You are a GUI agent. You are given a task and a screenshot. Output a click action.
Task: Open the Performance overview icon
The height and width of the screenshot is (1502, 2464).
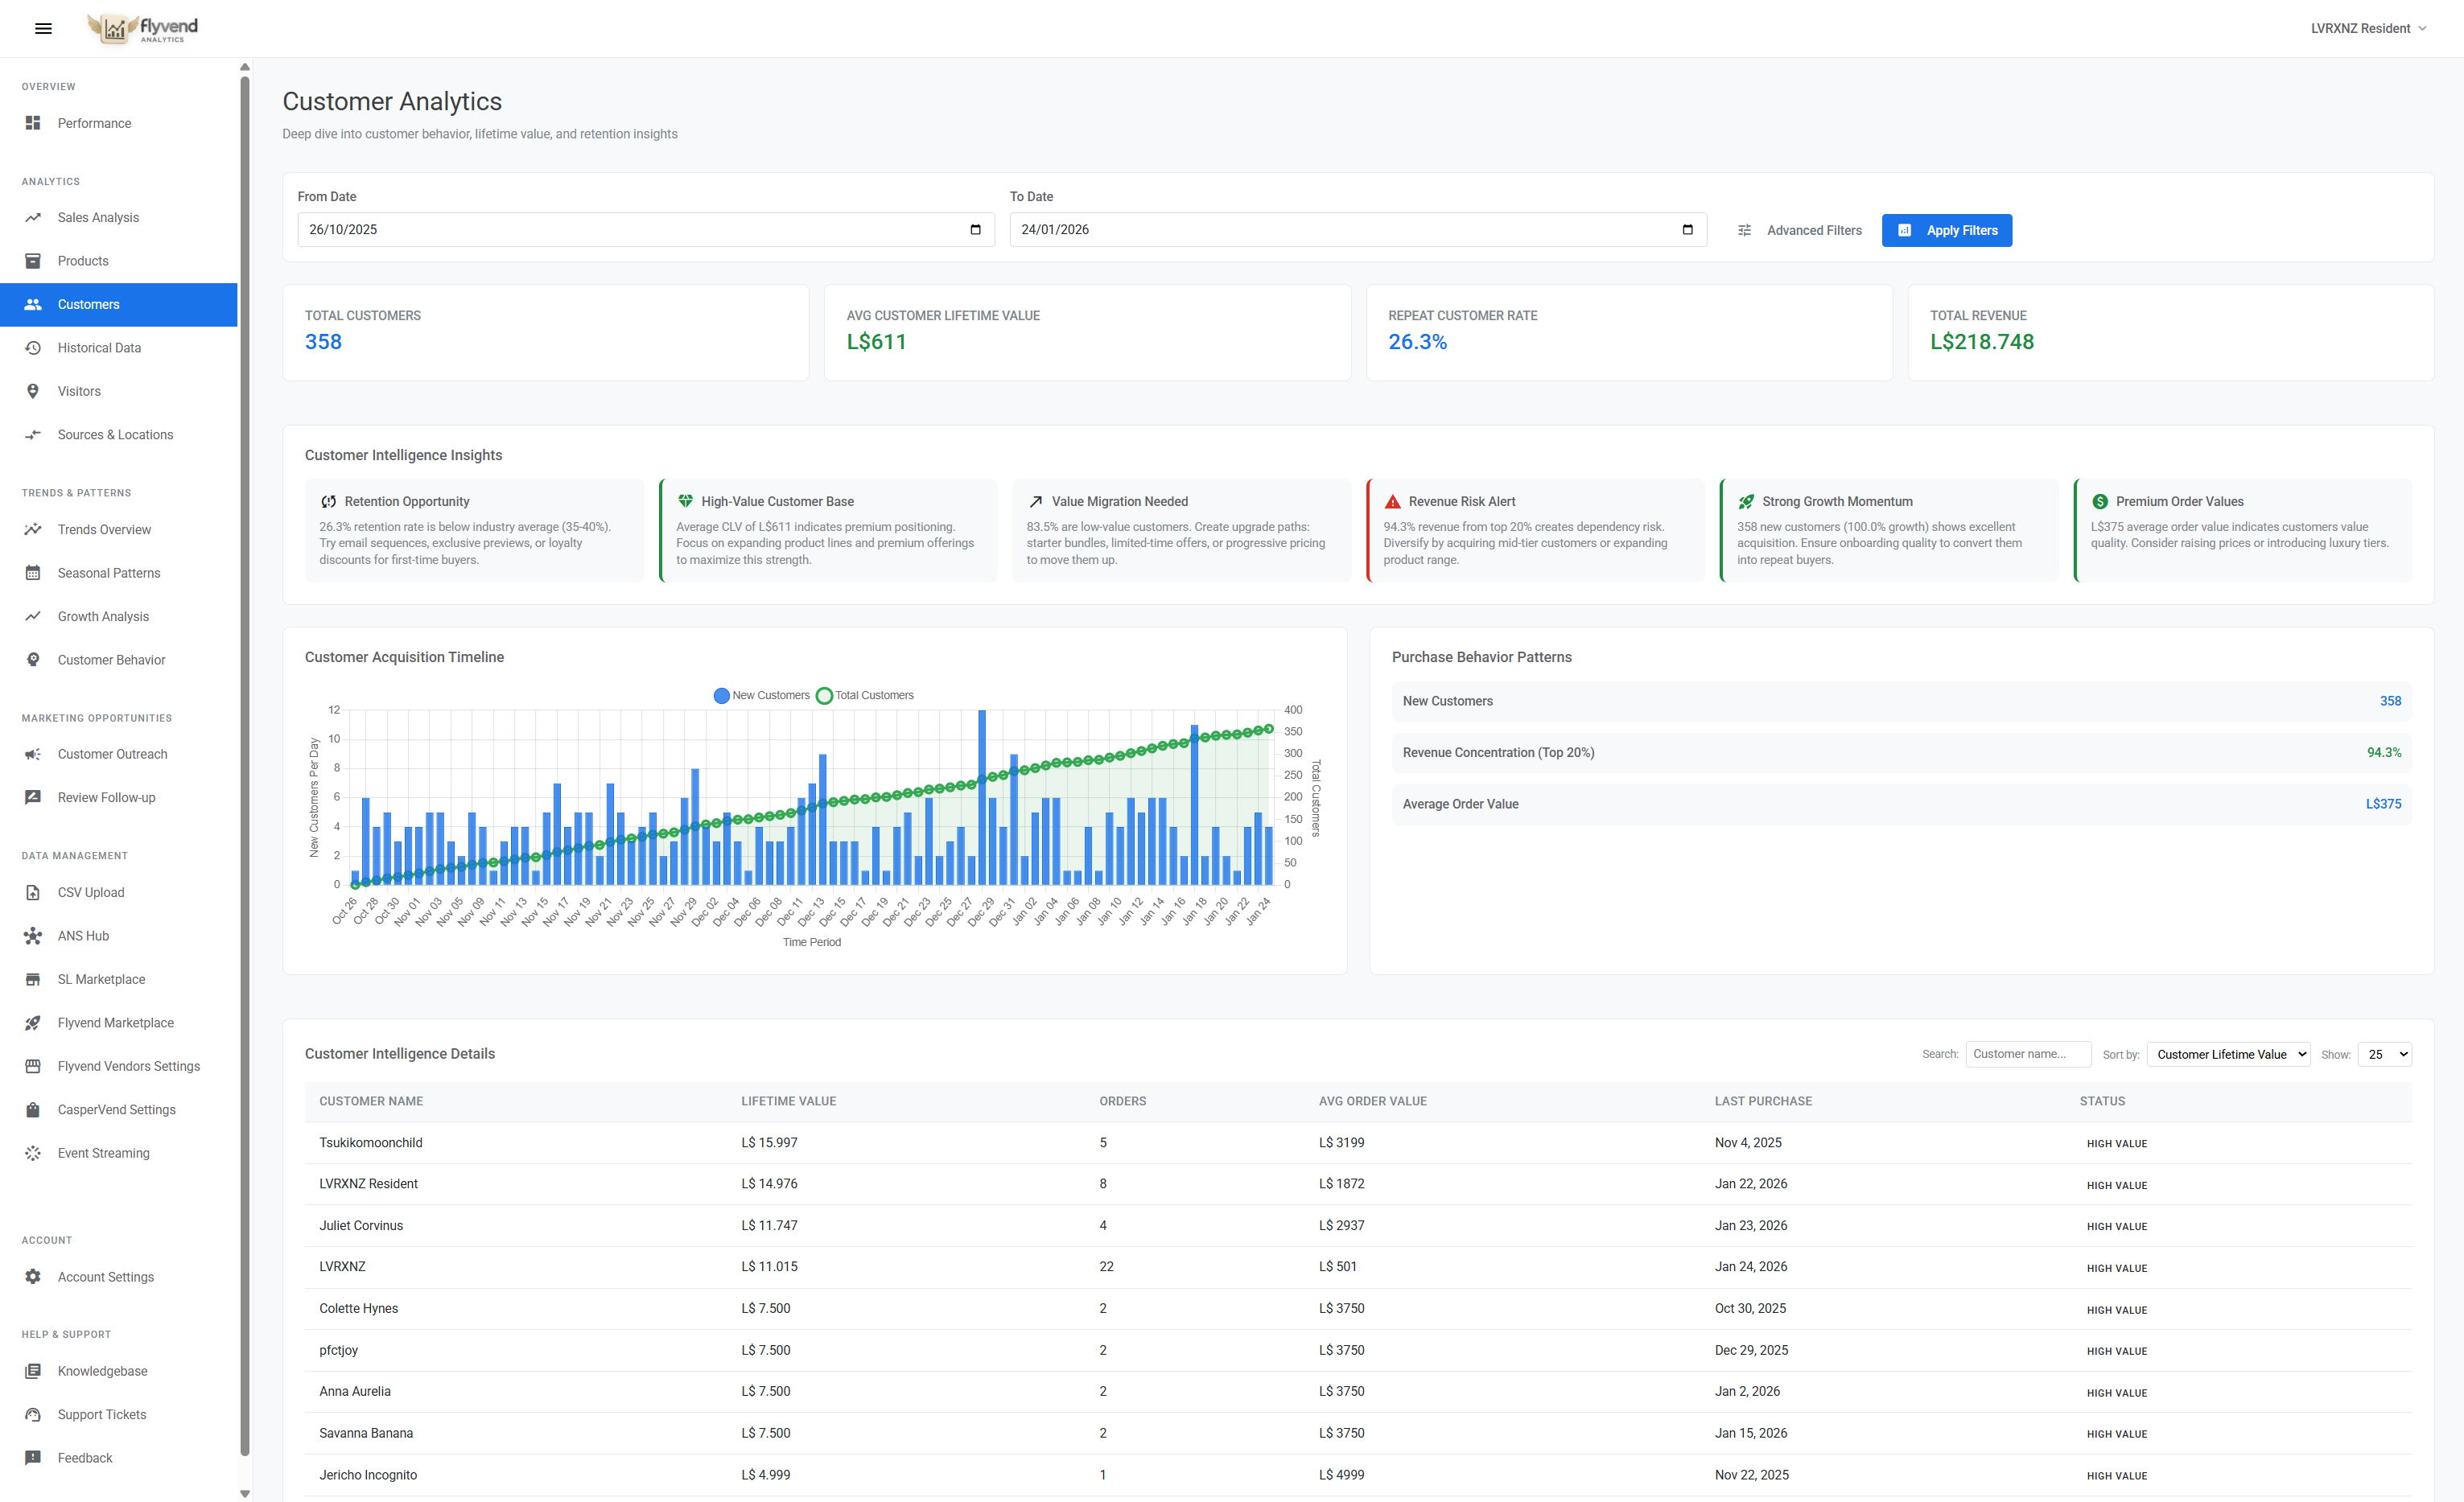(x=33, y=123)
